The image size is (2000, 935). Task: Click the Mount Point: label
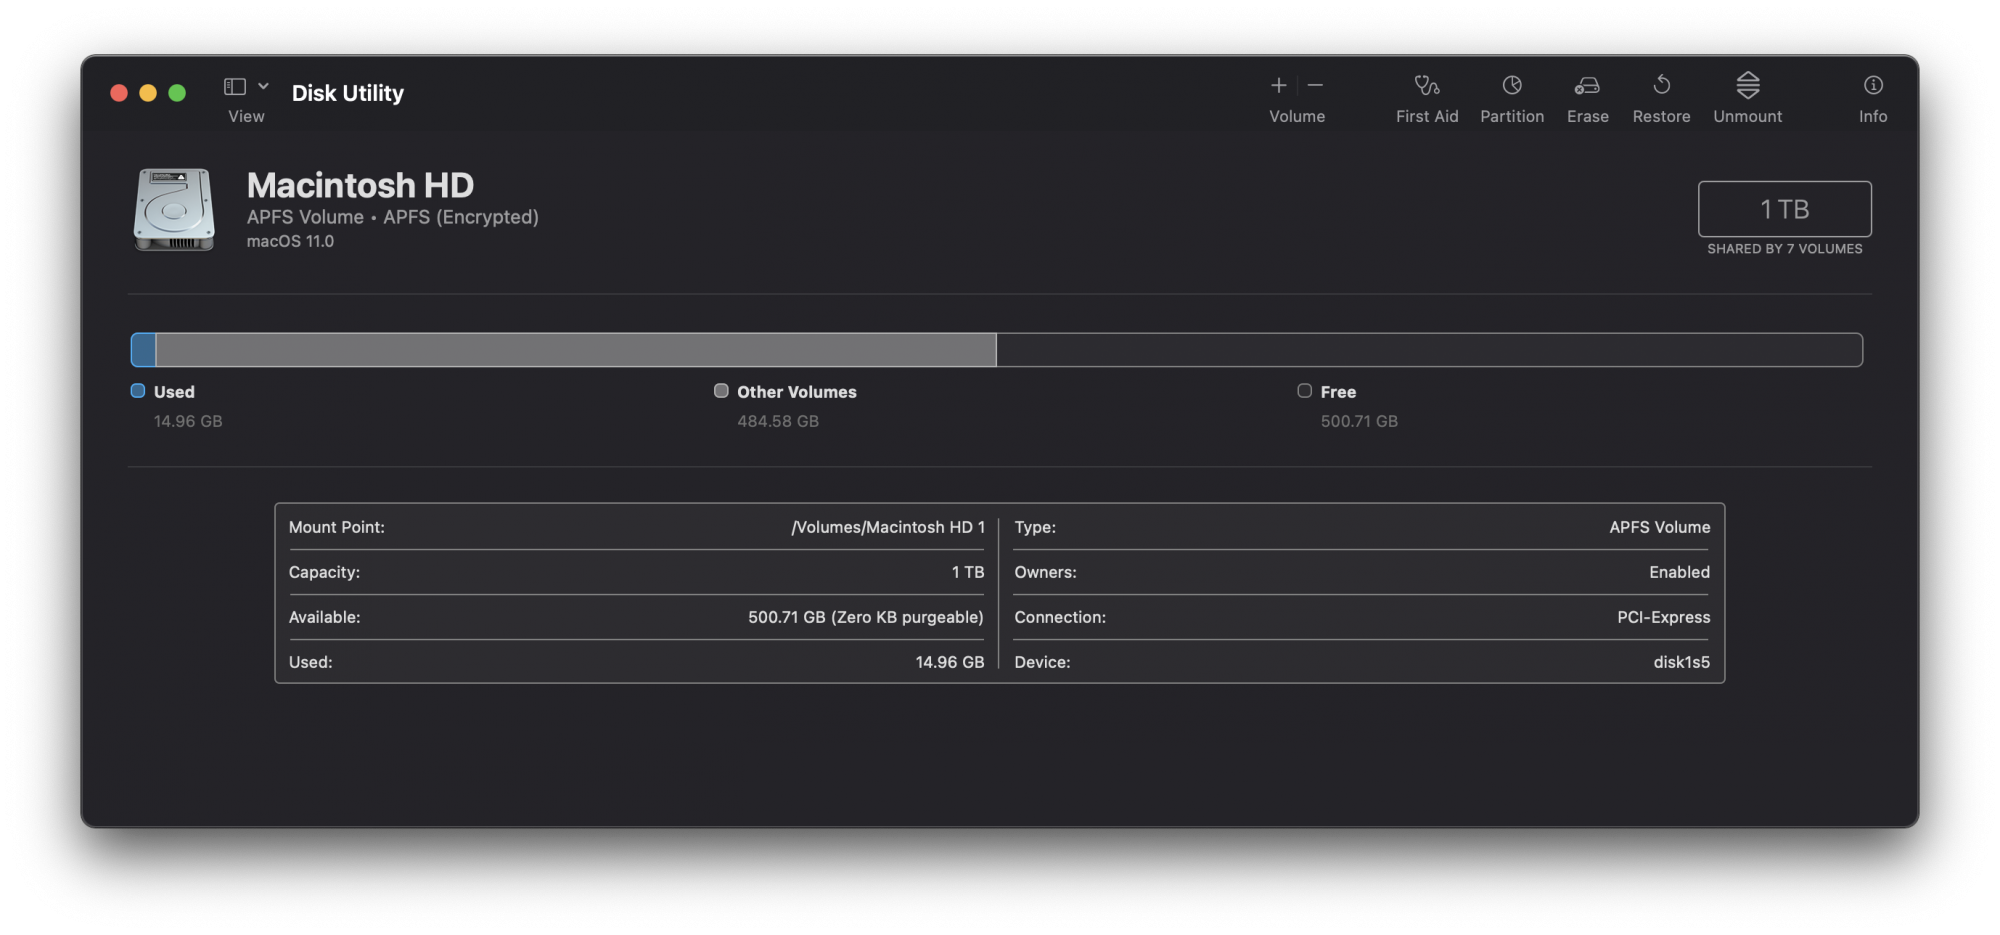337,527
